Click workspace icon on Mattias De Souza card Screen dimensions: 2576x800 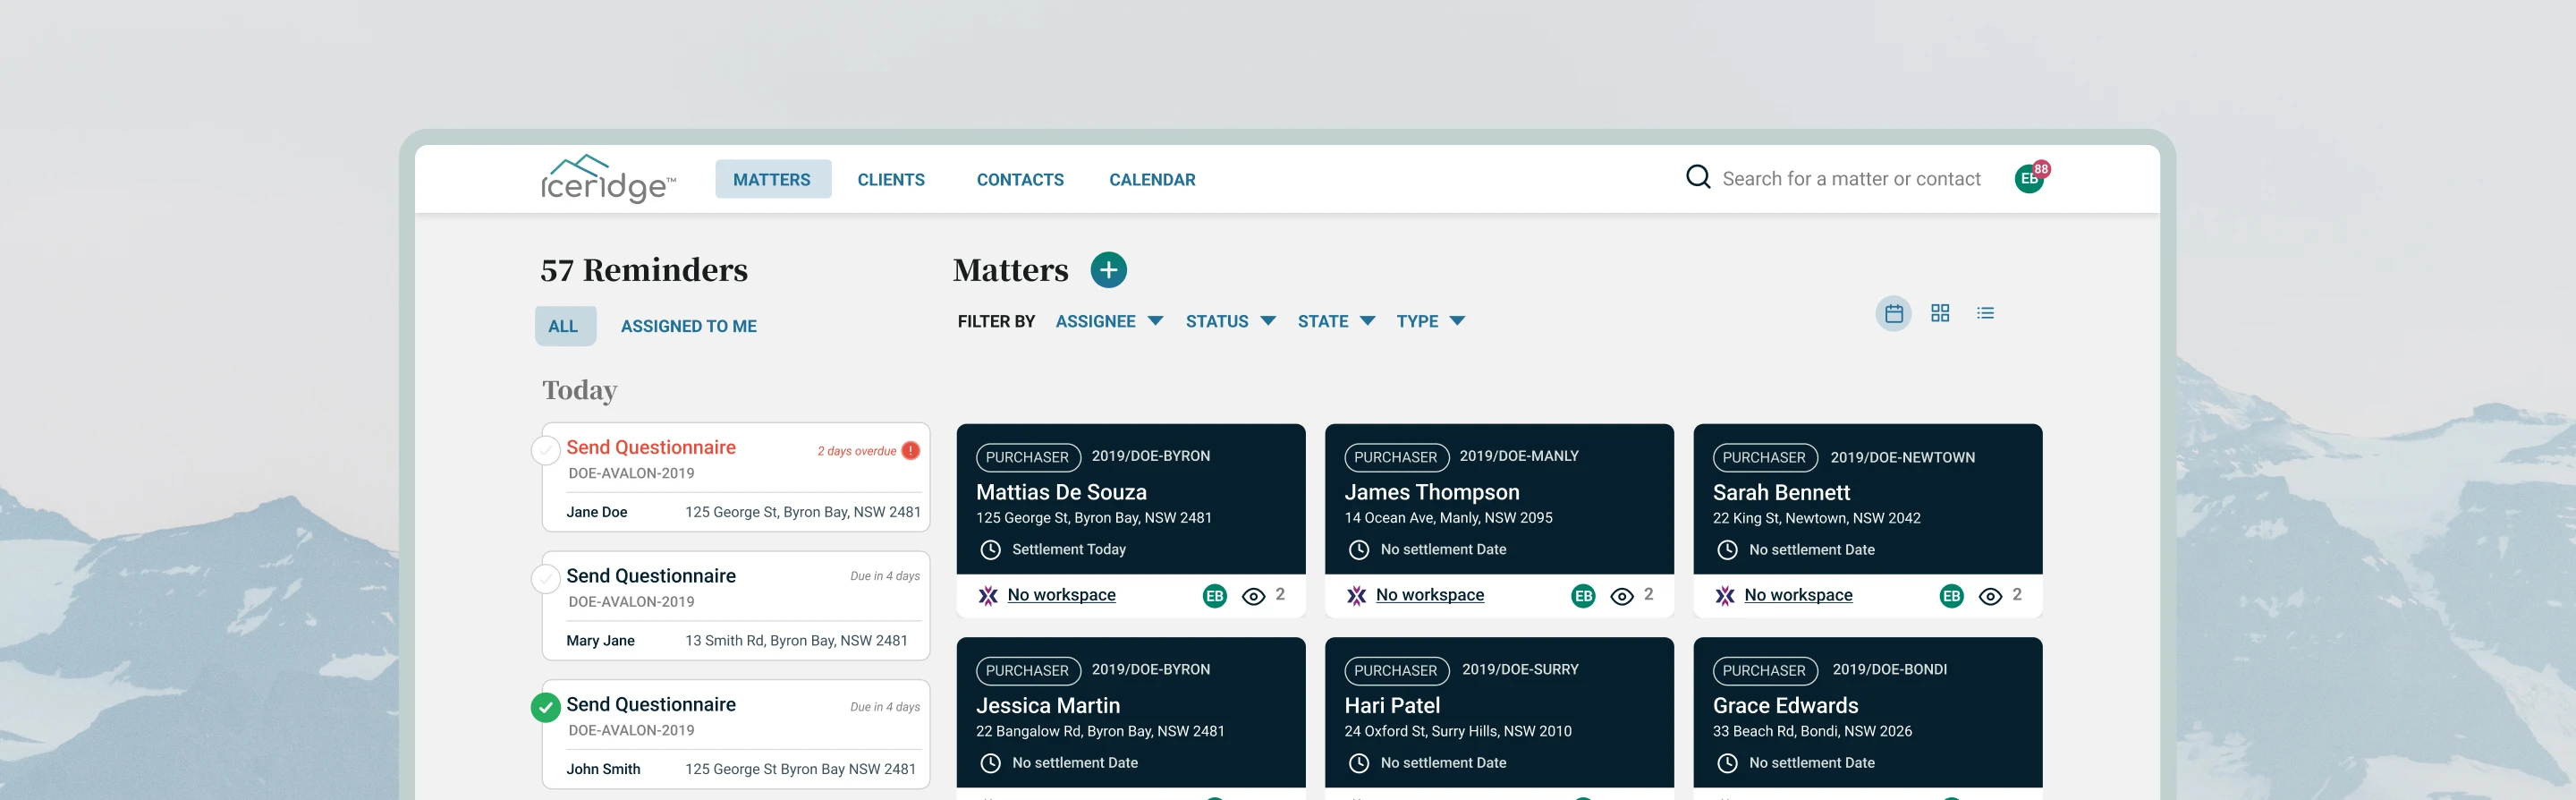tap(988, 596)
